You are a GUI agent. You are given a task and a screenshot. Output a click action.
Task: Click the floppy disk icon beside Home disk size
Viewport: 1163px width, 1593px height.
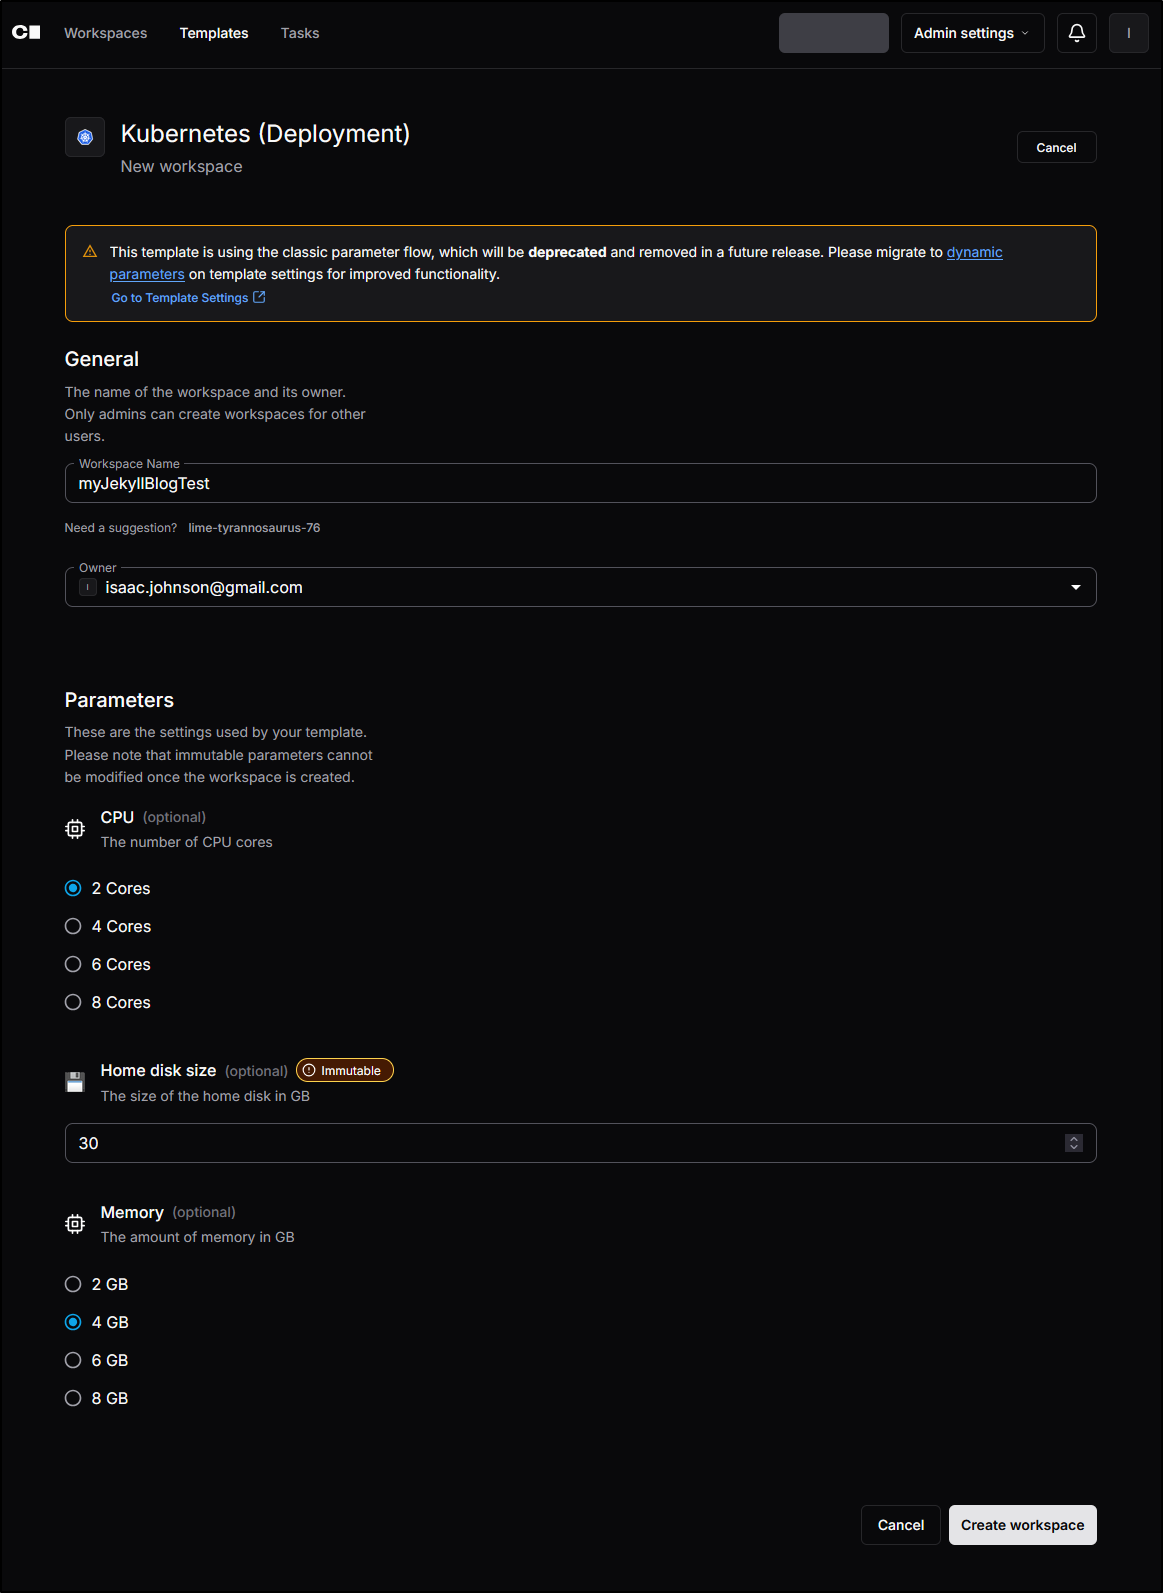(x=74, y=1081)
